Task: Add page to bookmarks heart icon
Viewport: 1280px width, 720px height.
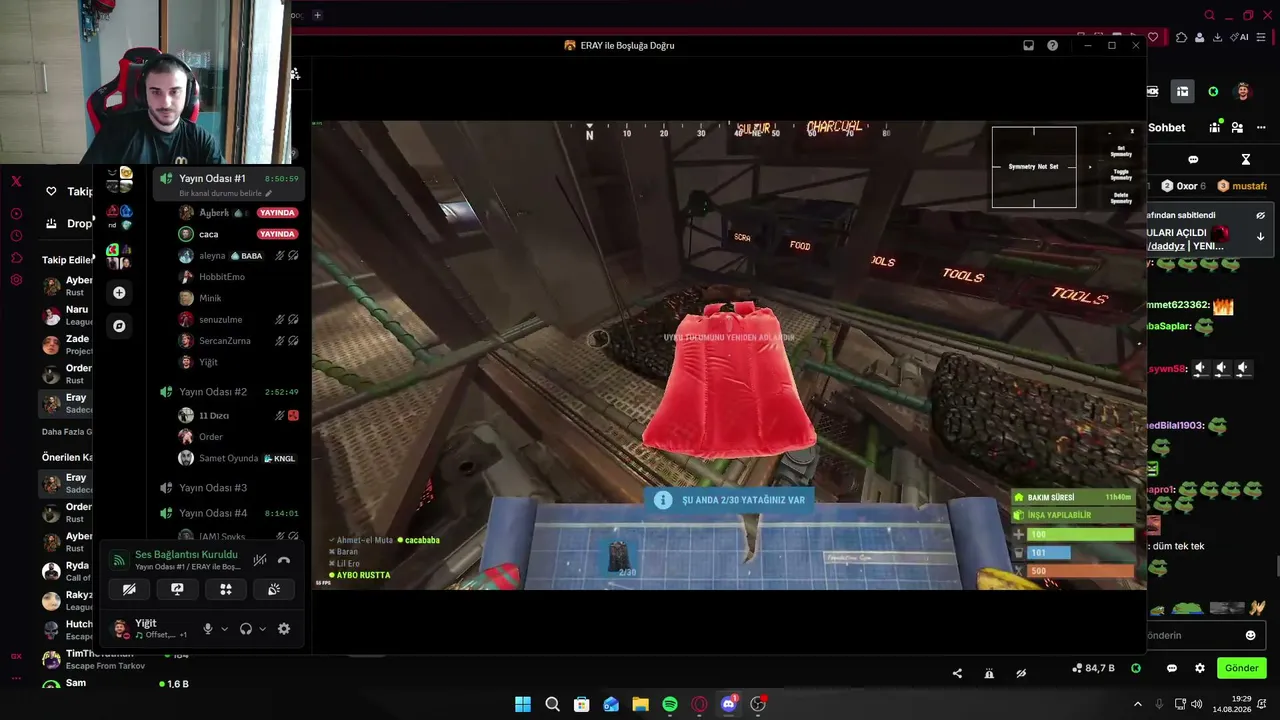Action: coord(1153,38)
